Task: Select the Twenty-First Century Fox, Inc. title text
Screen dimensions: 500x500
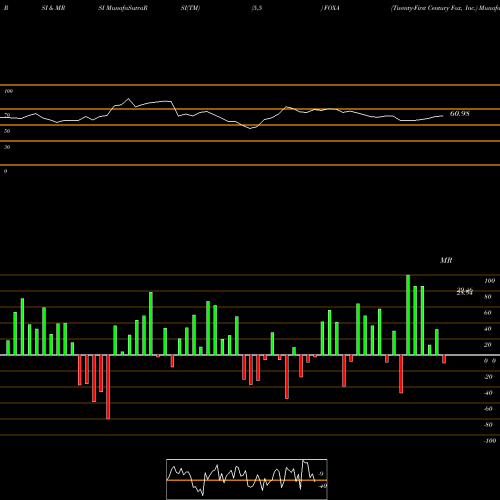Action: [x=434, y=8]
